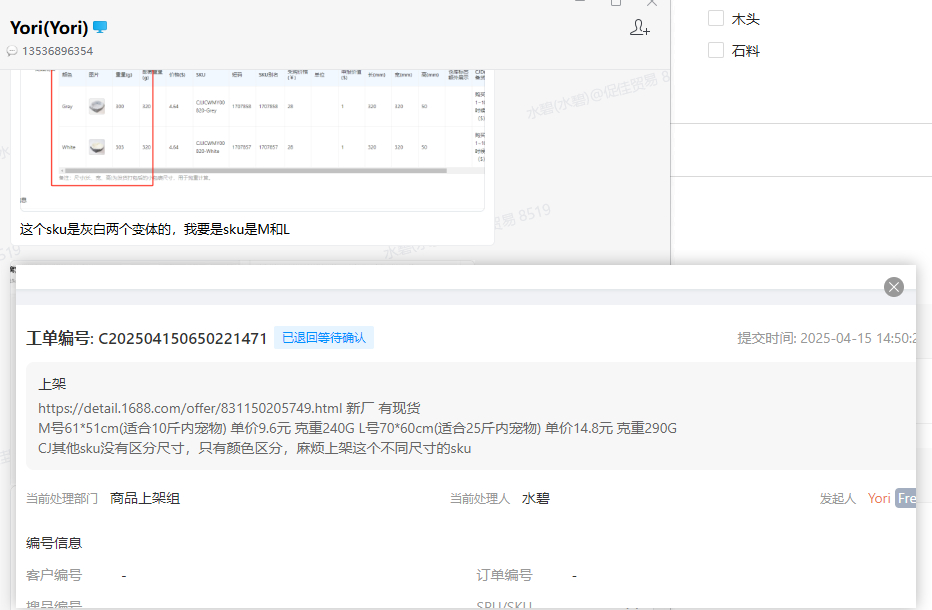Click the Fre tag next to Yori
The height and width of the screenshot is (610, 932).
click(x=905, y=498)
